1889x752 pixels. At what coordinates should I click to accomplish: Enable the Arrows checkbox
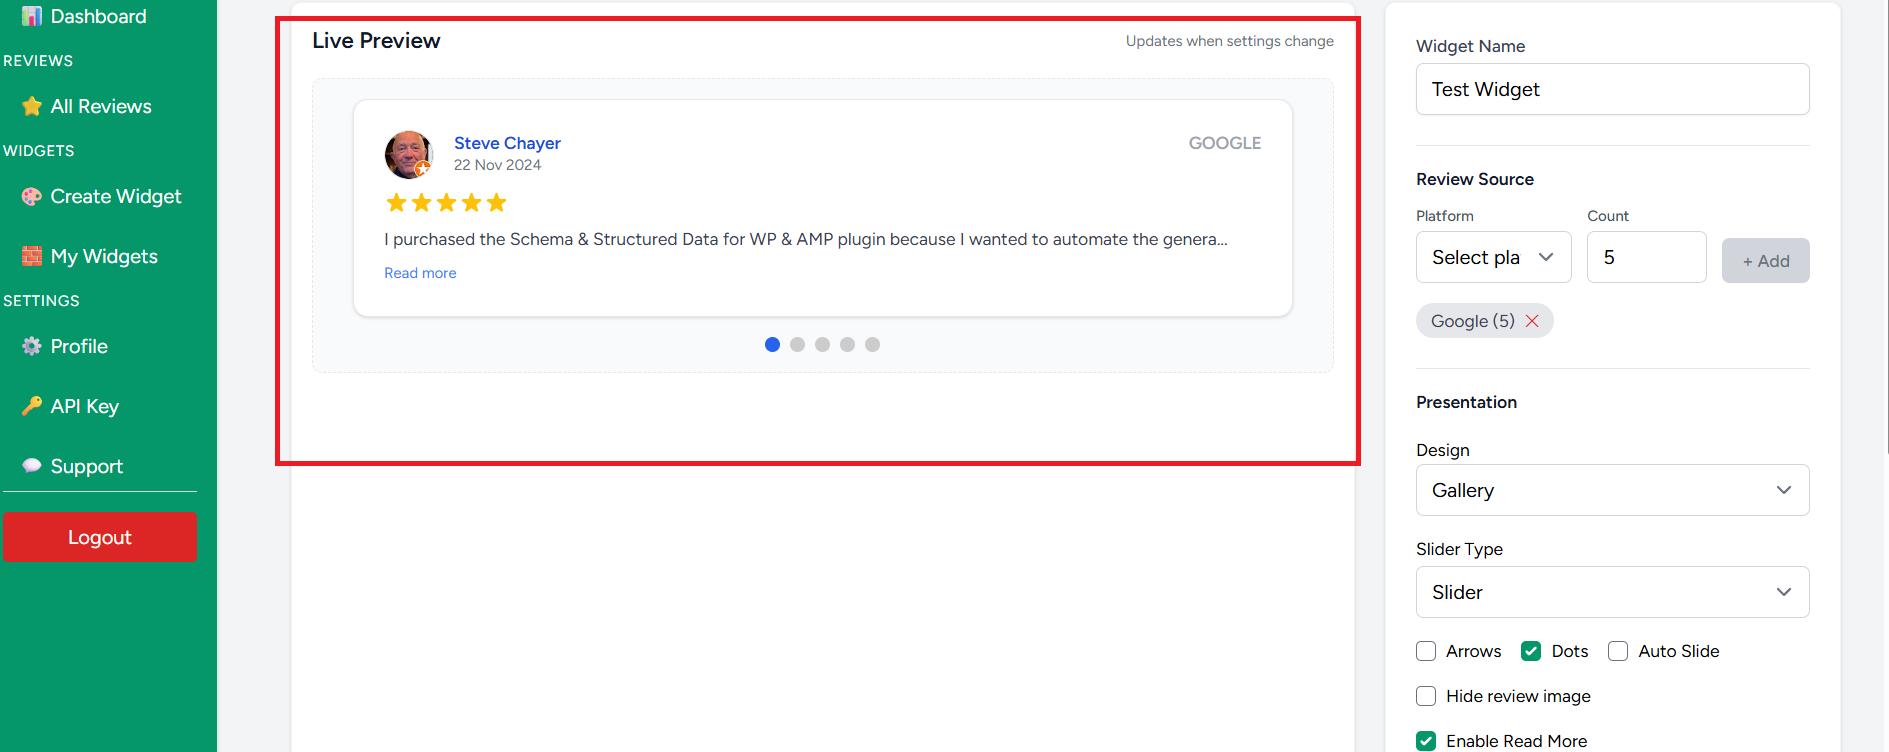[x=1426, y=651]
